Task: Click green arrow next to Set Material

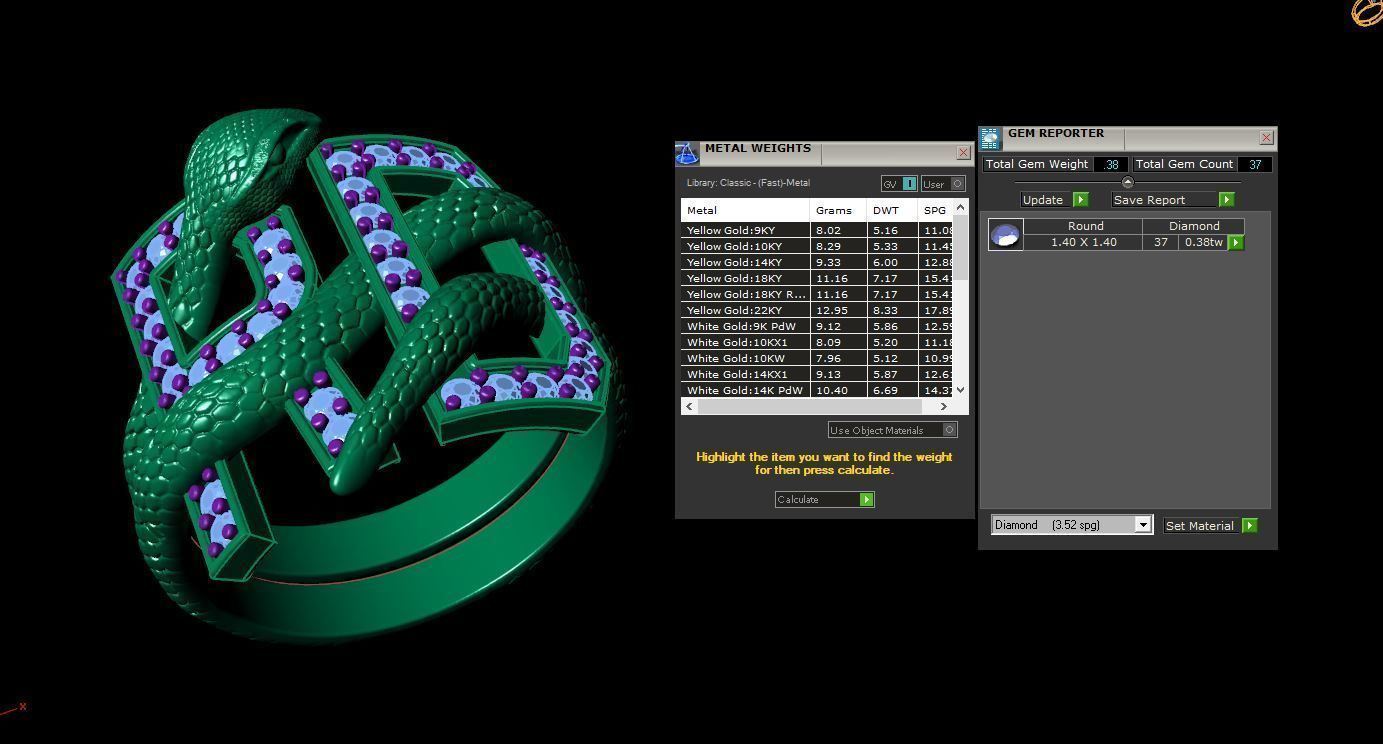Action: coord(1249,525)
